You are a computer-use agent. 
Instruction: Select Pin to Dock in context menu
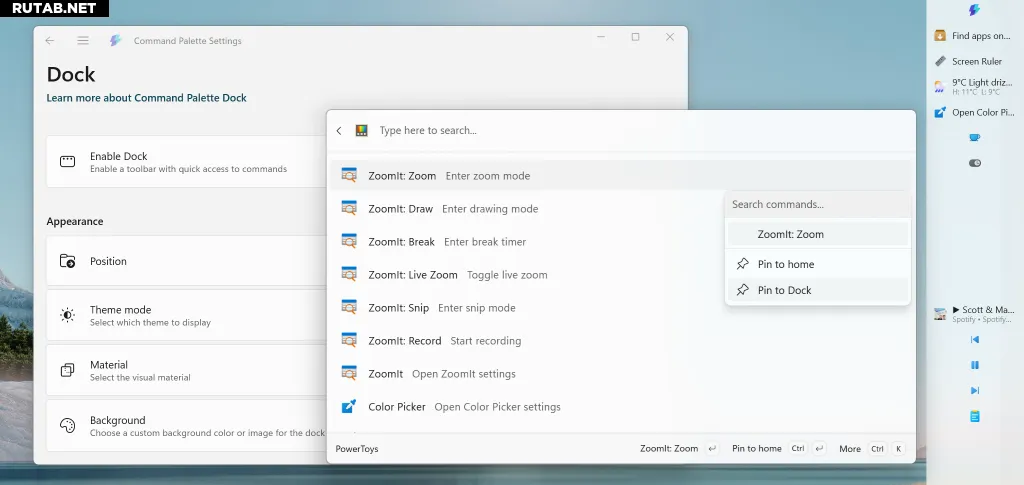(784, 290)
